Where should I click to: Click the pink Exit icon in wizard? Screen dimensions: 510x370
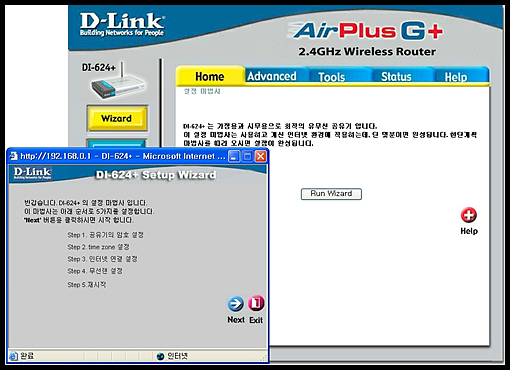[x=256, y=303]
